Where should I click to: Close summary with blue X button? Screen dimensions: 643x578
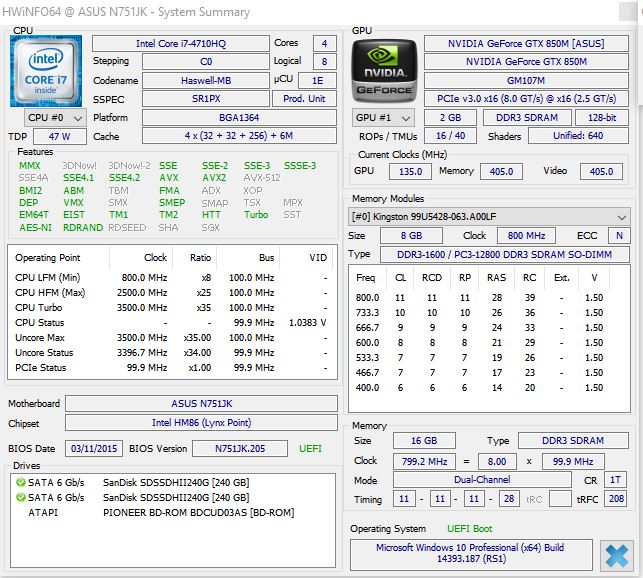616,555
